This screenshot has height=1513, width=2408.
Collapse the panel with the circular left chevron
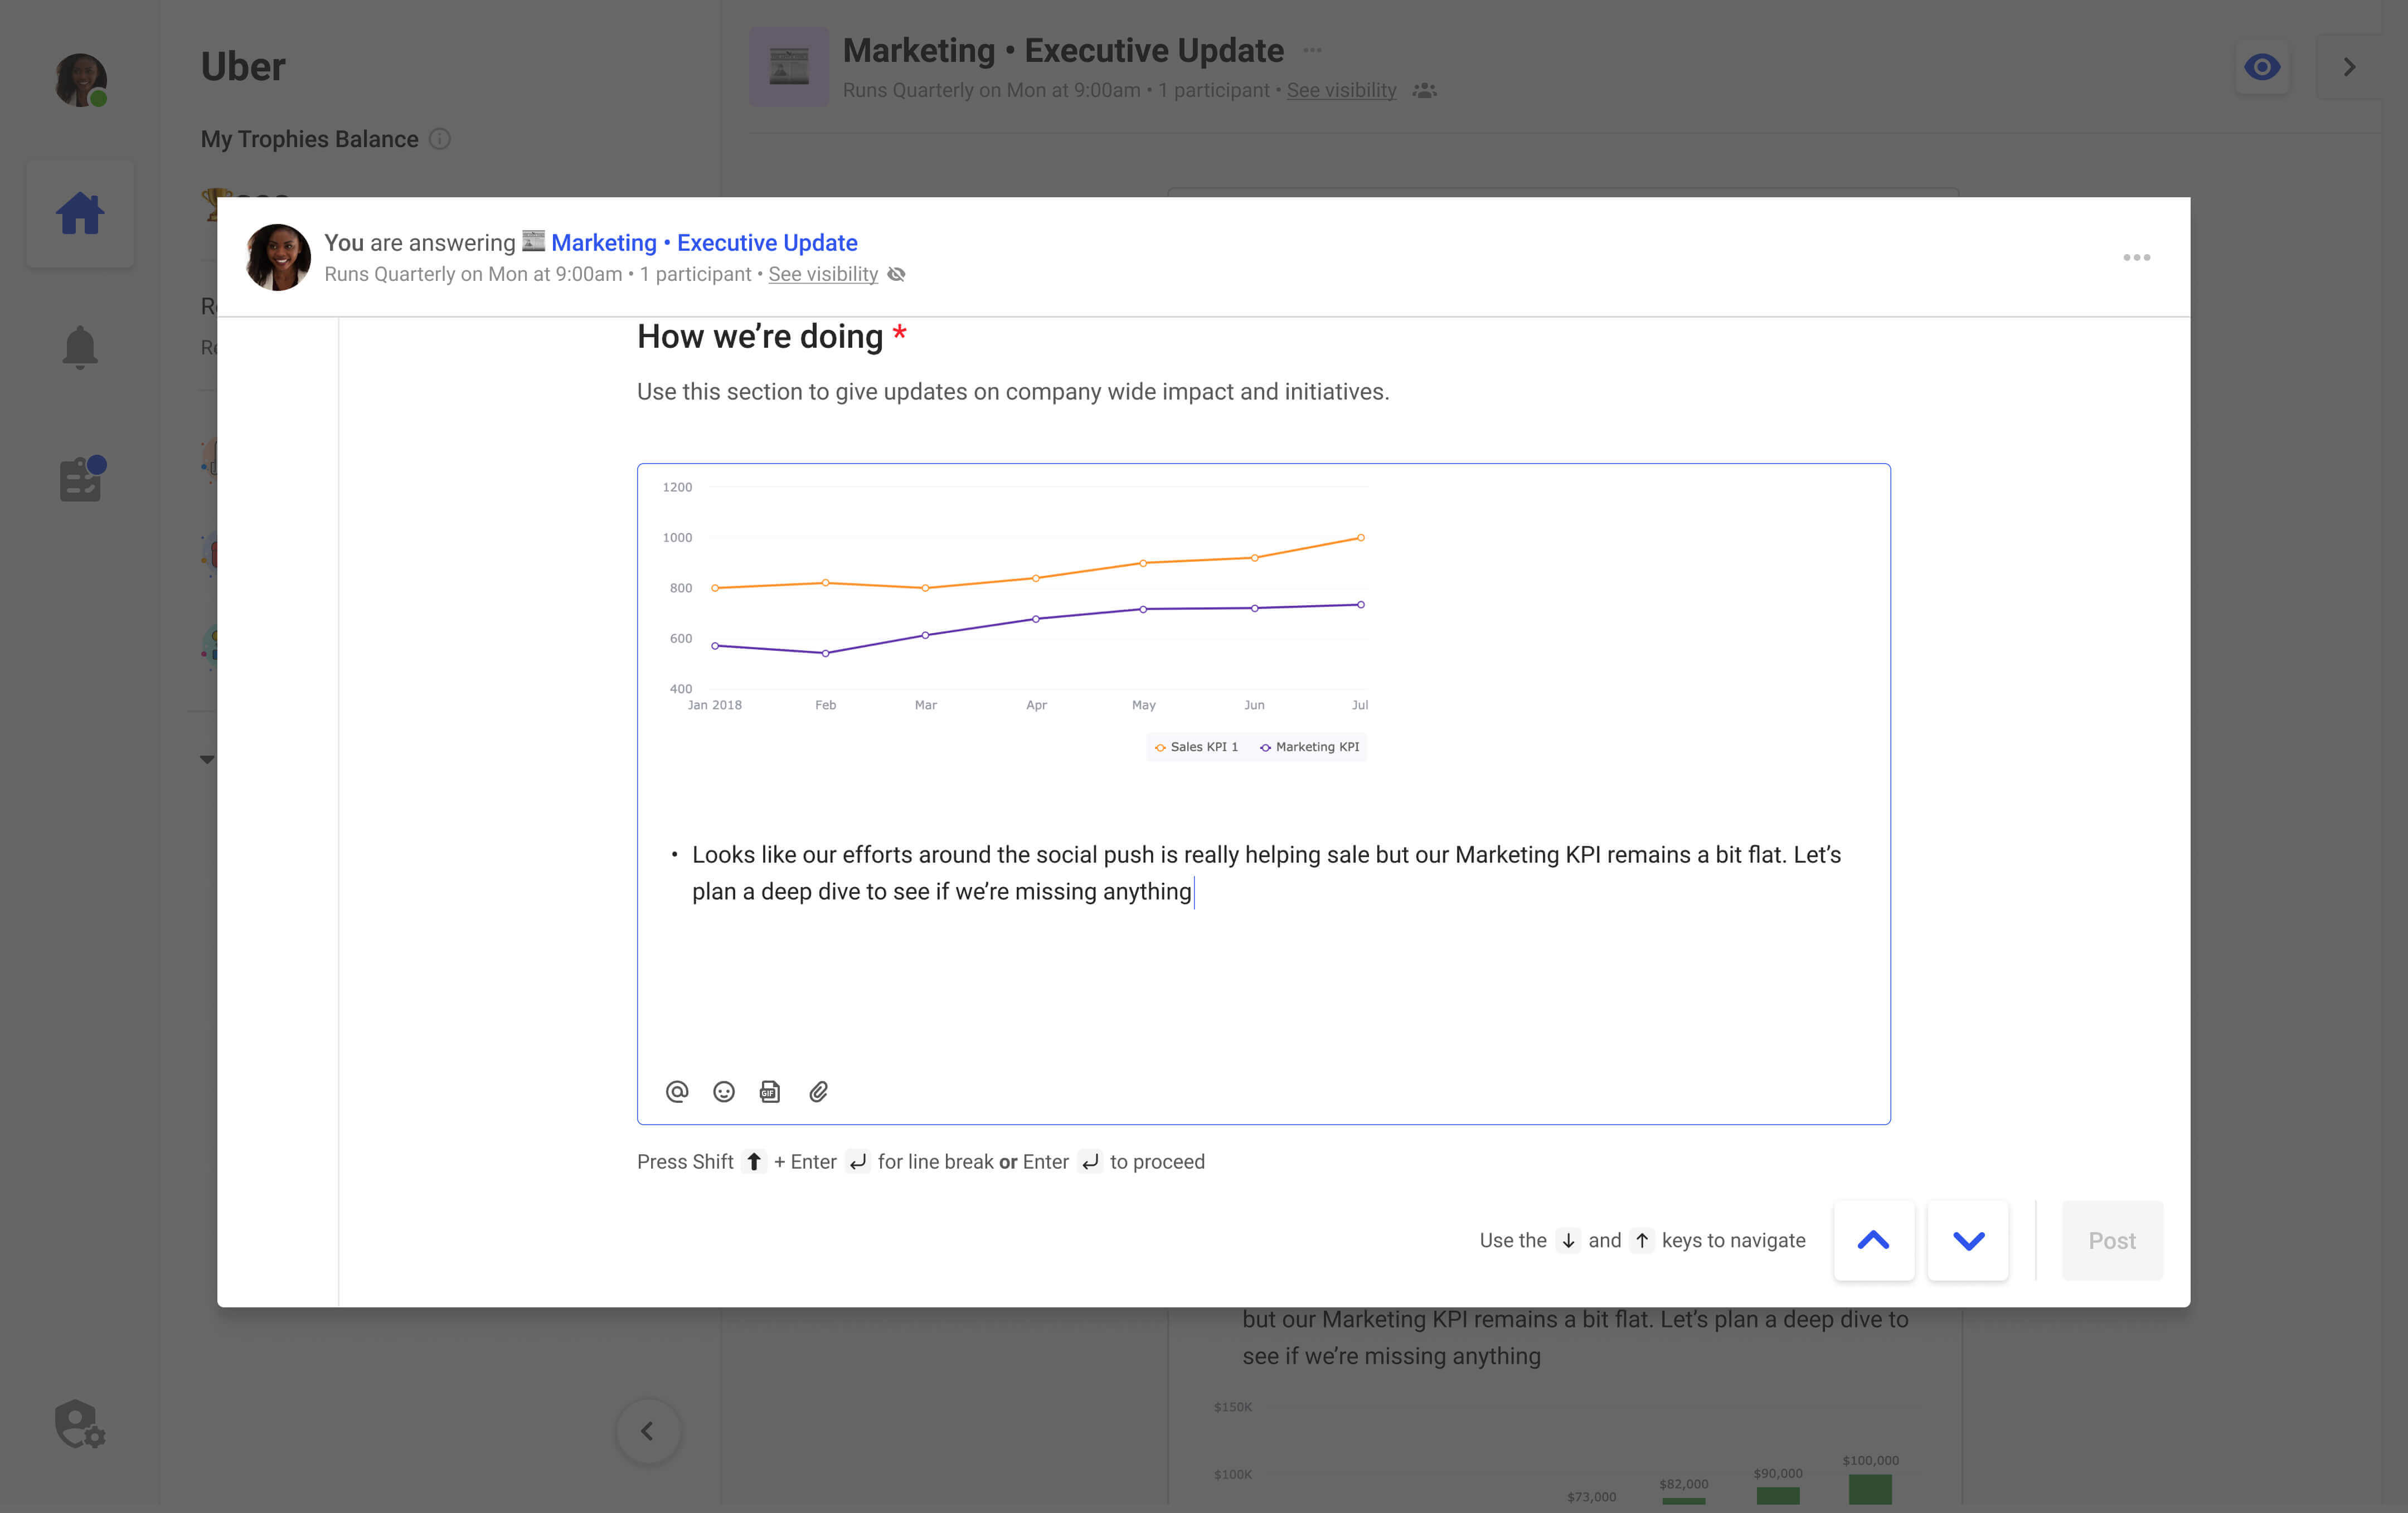click(648, 1431)
